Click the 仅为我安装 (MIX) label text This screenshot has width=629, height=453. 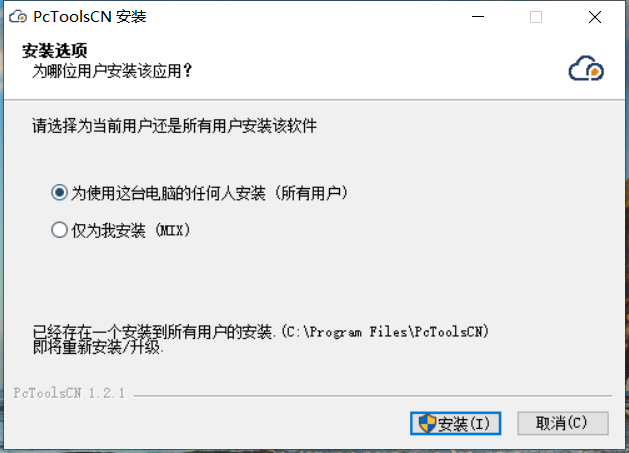[x=130, y=230]
